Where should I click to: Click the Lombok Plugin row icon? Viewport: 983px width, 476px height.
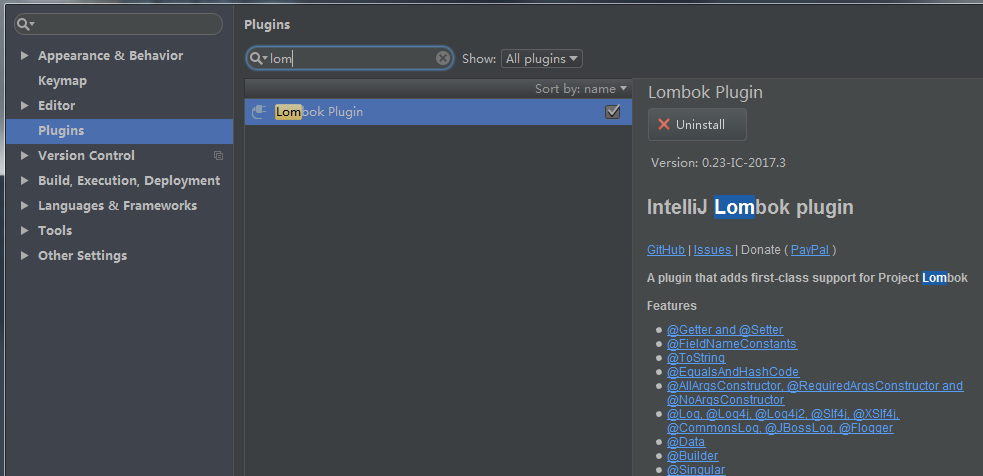[x=259, y=112]
